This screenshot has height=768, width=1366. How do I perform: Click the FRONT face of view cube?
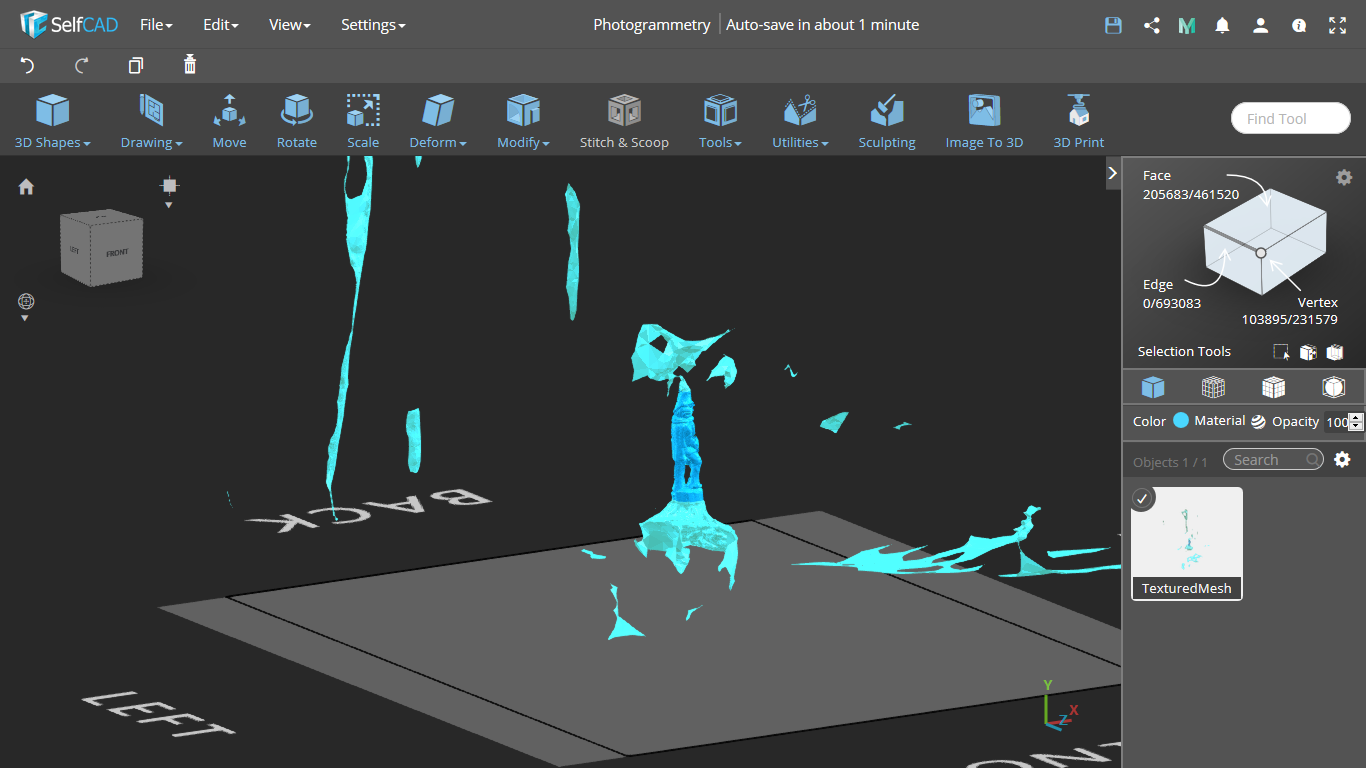pos(116,253)
